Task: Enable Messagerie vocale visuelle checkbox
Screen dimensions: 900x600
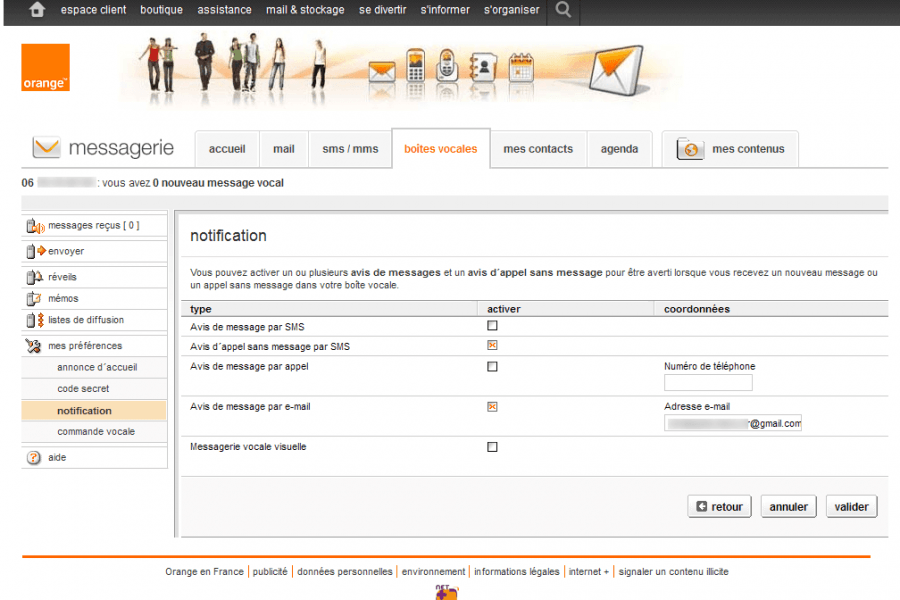Action: click(492, 447)
